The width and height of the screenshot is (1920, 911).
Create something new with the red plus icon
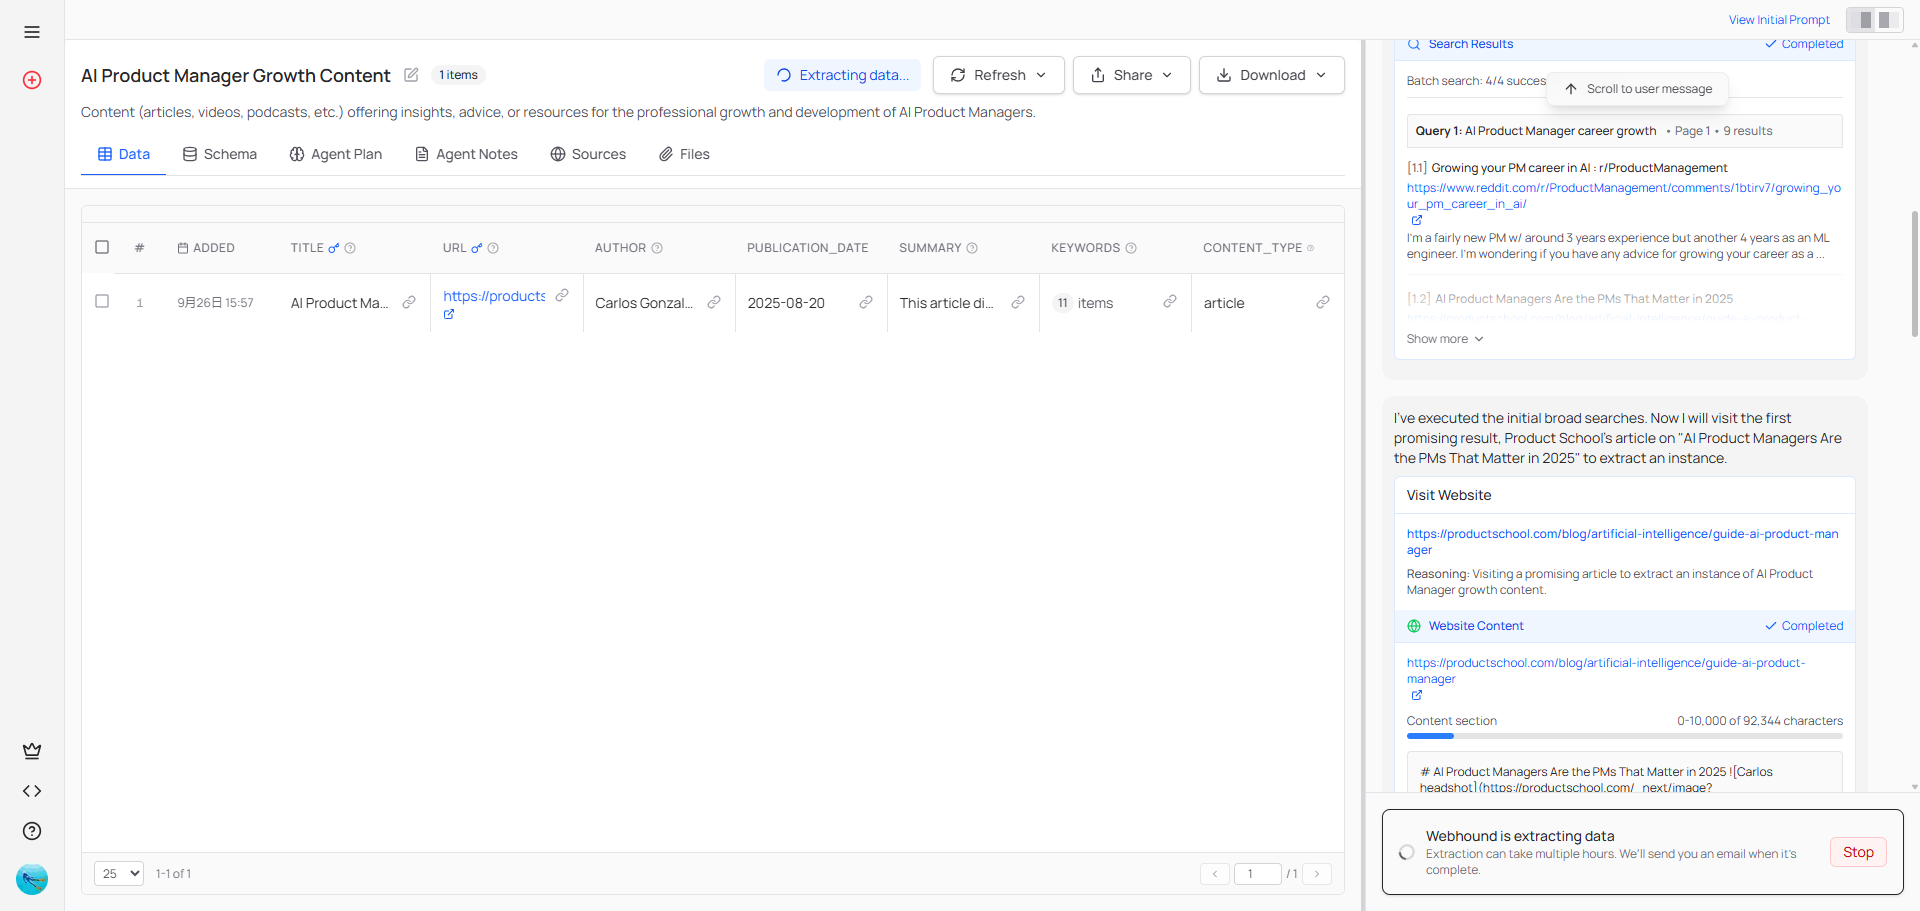click(31, 80)
